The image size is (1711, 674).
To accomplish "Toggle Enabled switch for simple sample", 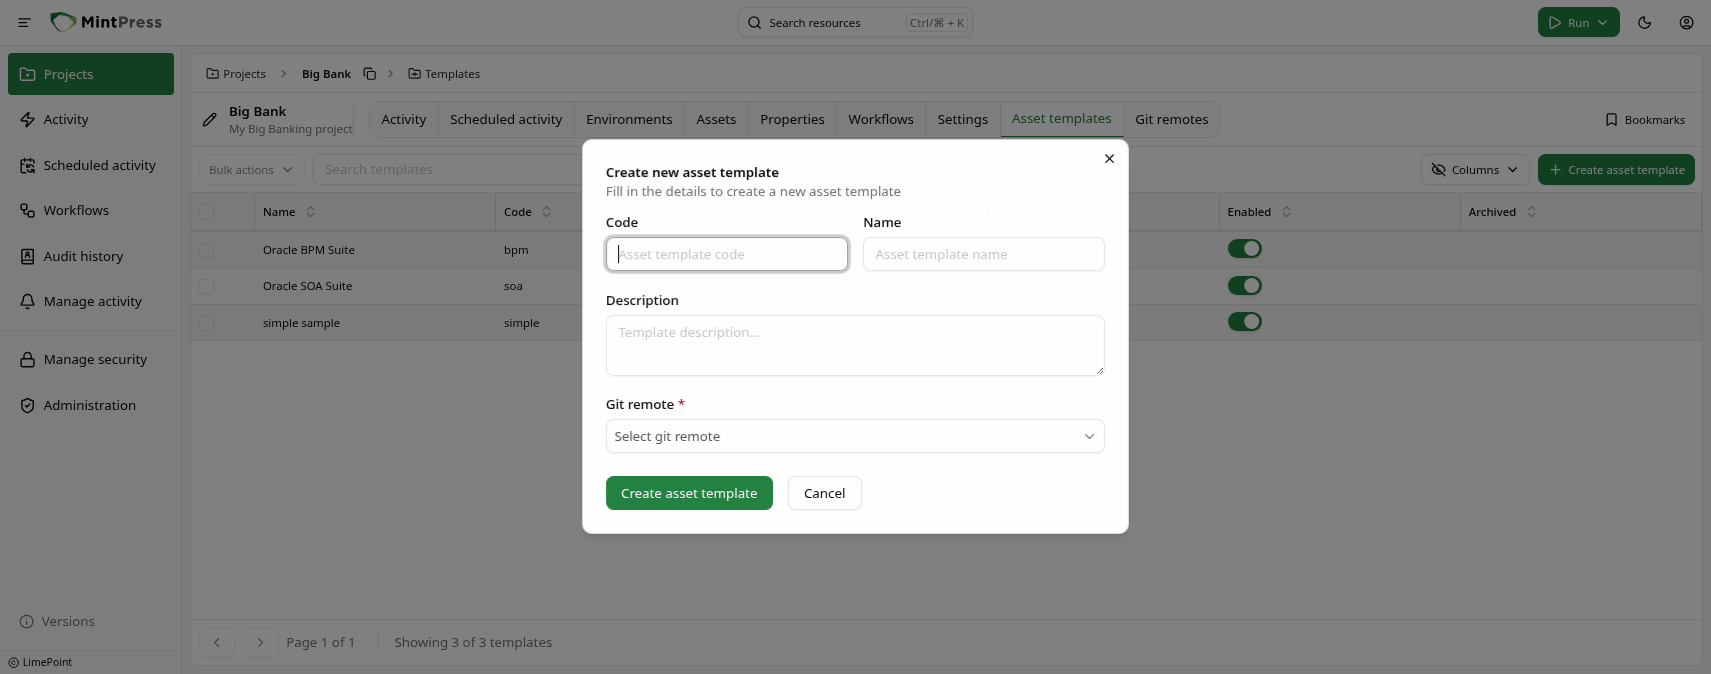I will 1244,322.
